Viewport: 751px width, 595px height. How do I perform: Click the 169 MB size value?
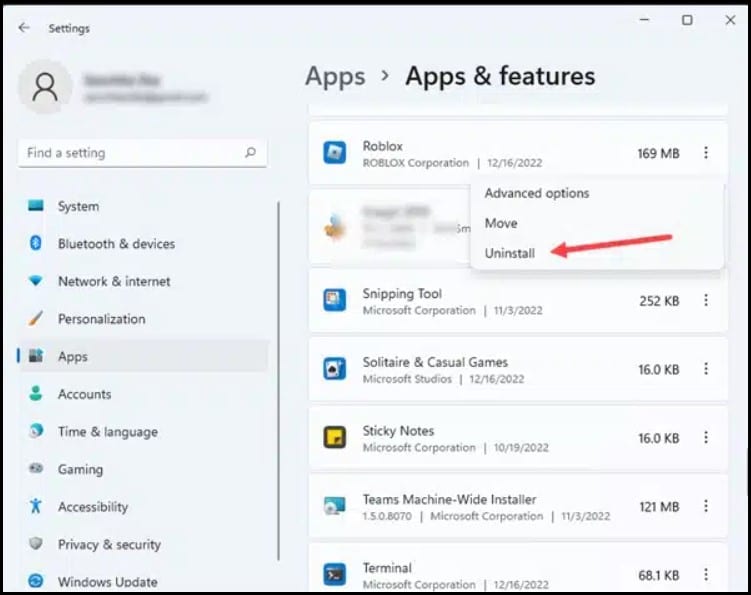tap(658, 153)
